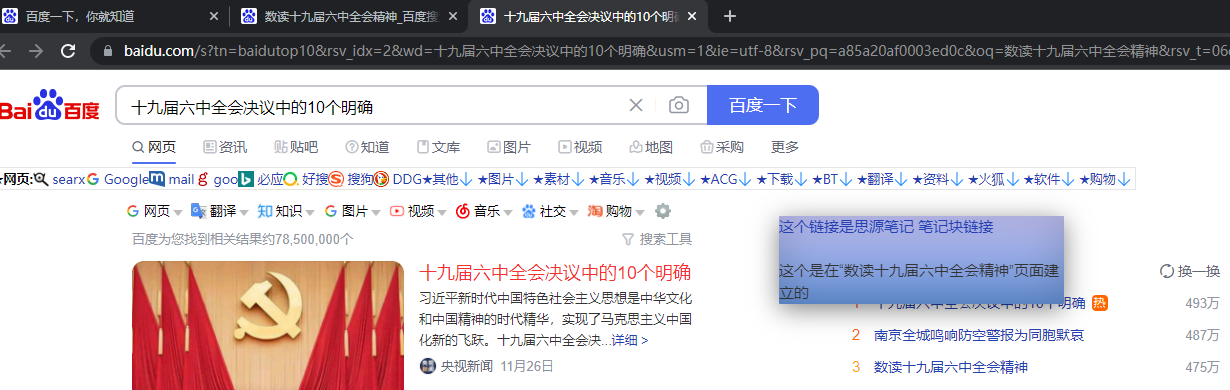Viewport: 1230px width, 390px height.
Task: Expand the ★翻译 shortcut menu
Action: [x=882, y=180]
